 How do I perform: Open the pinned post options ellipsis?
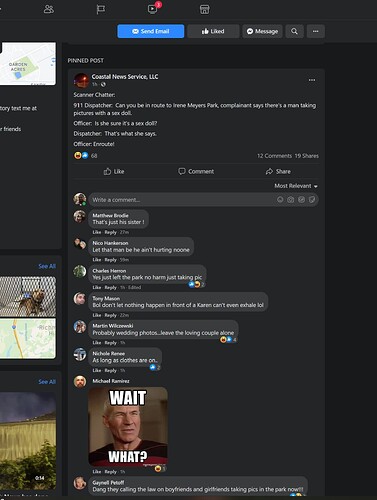pos(312,80)
